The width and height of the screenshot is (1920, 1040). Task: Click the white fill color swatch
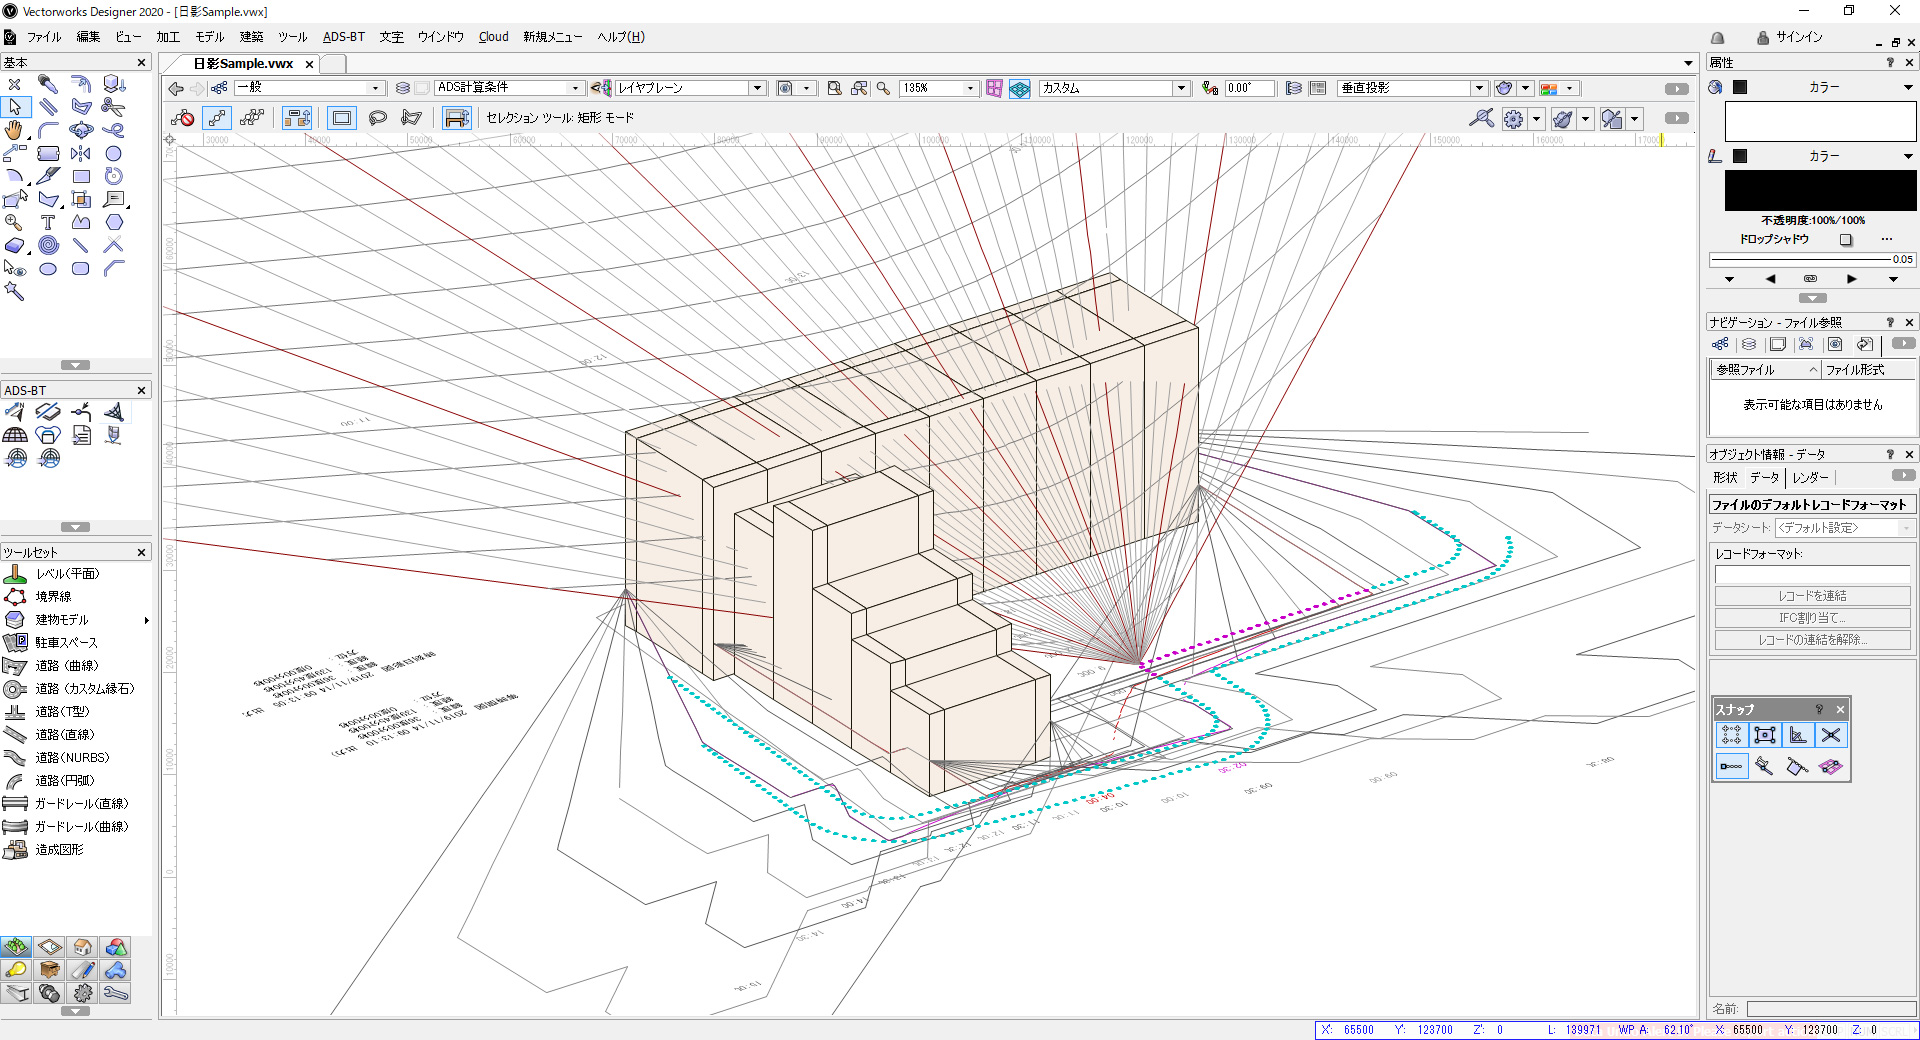(x=1820, y=122)
